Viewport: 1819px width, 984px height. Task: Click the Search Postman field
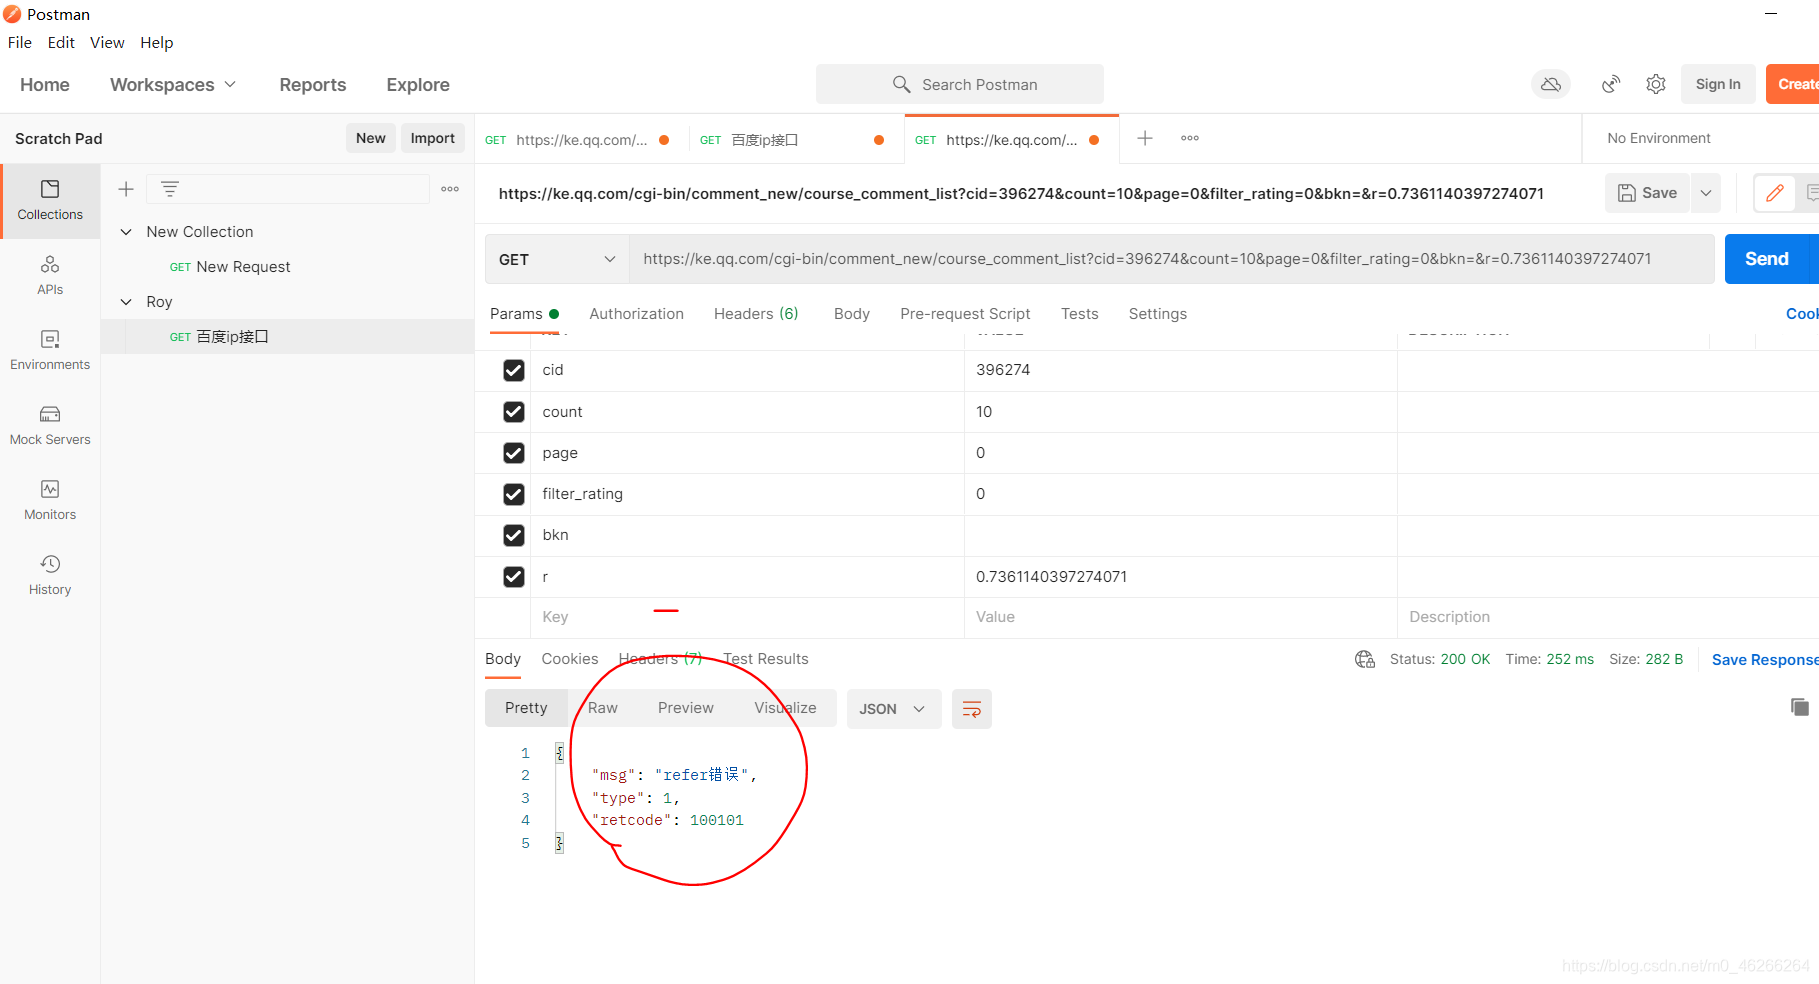(x=960, y=85)
